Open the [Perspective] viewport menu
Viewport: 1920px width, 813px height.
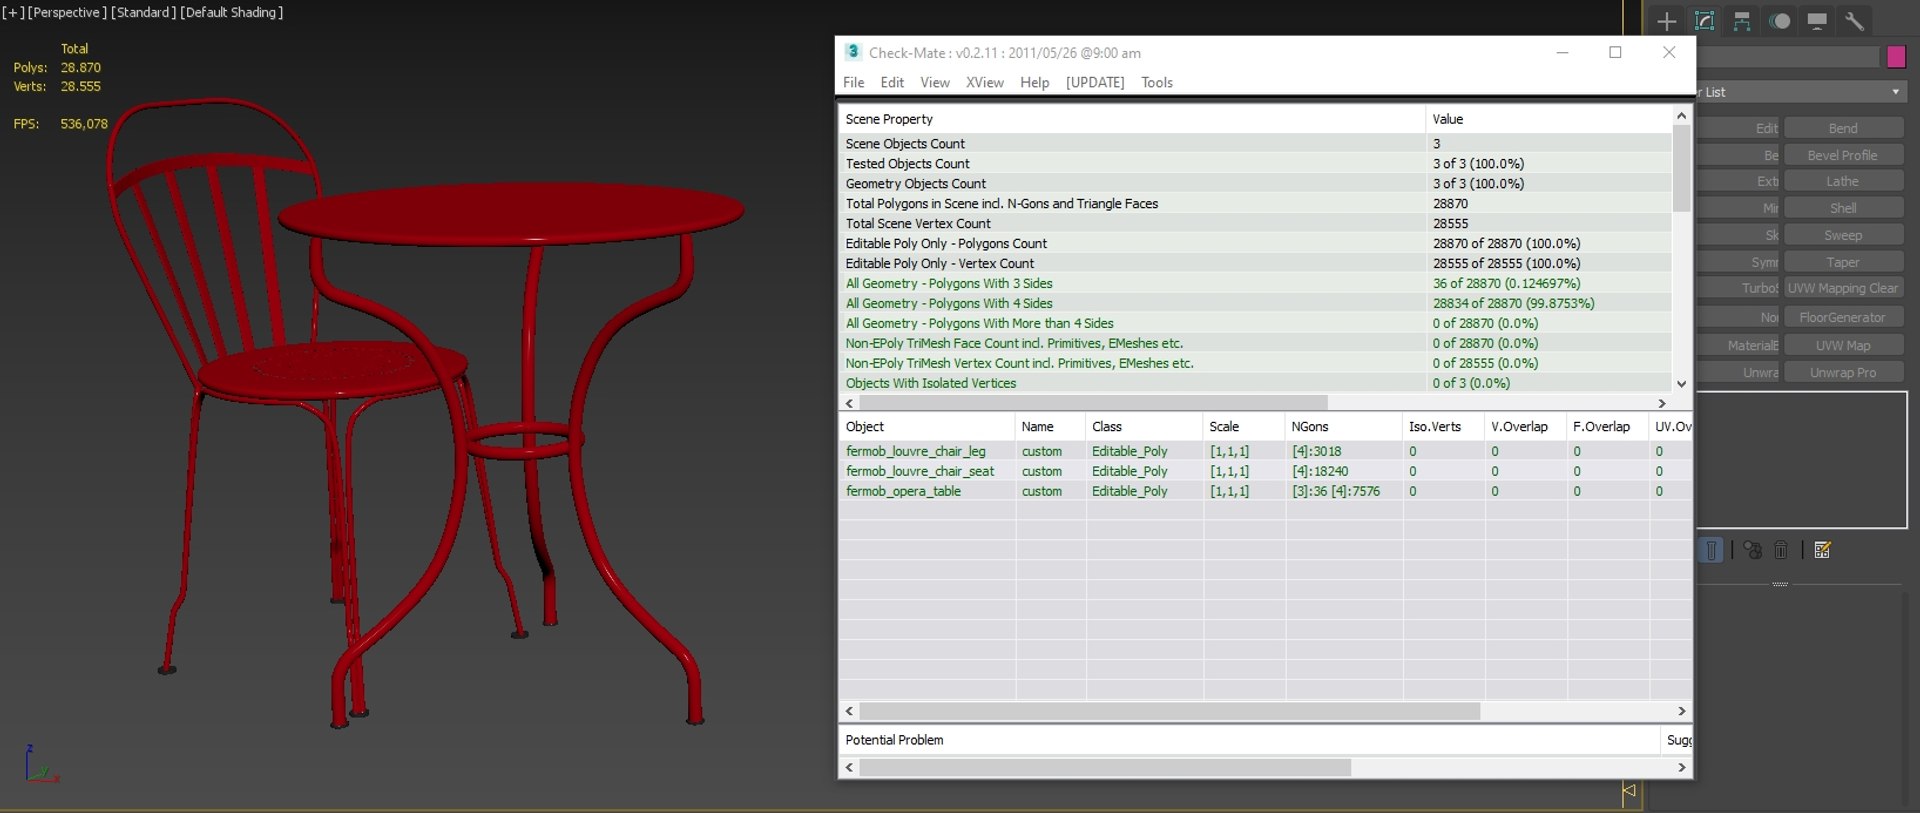pyautogui.click(x=66, y=12)
